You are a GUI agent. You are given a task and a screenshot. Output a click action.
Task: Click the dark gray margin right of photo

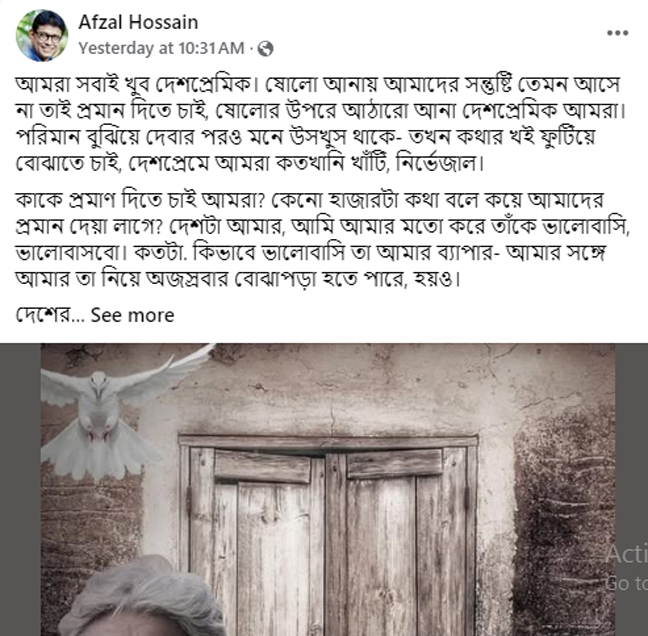coord(631,490)
